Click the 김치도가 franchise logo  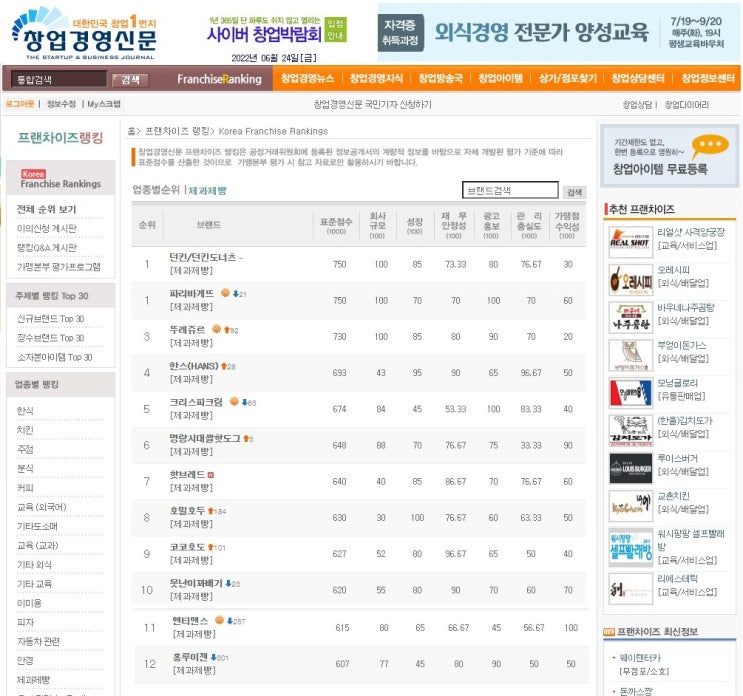pyautogui.click(x=630, y=430)
